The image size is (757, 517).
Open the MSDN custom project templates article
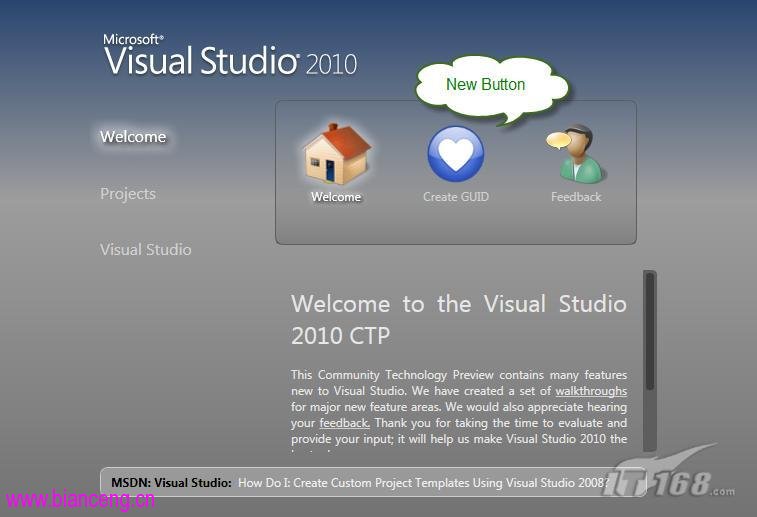[x=424, y=482]
